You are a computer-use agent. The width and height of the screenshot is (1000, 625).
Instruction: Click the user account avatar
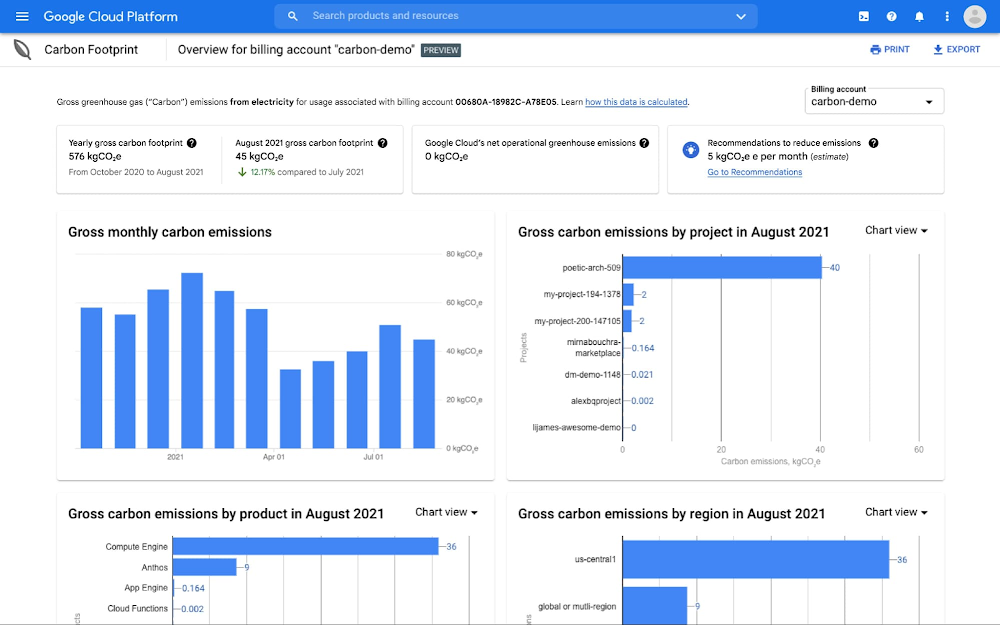point(975,17)
